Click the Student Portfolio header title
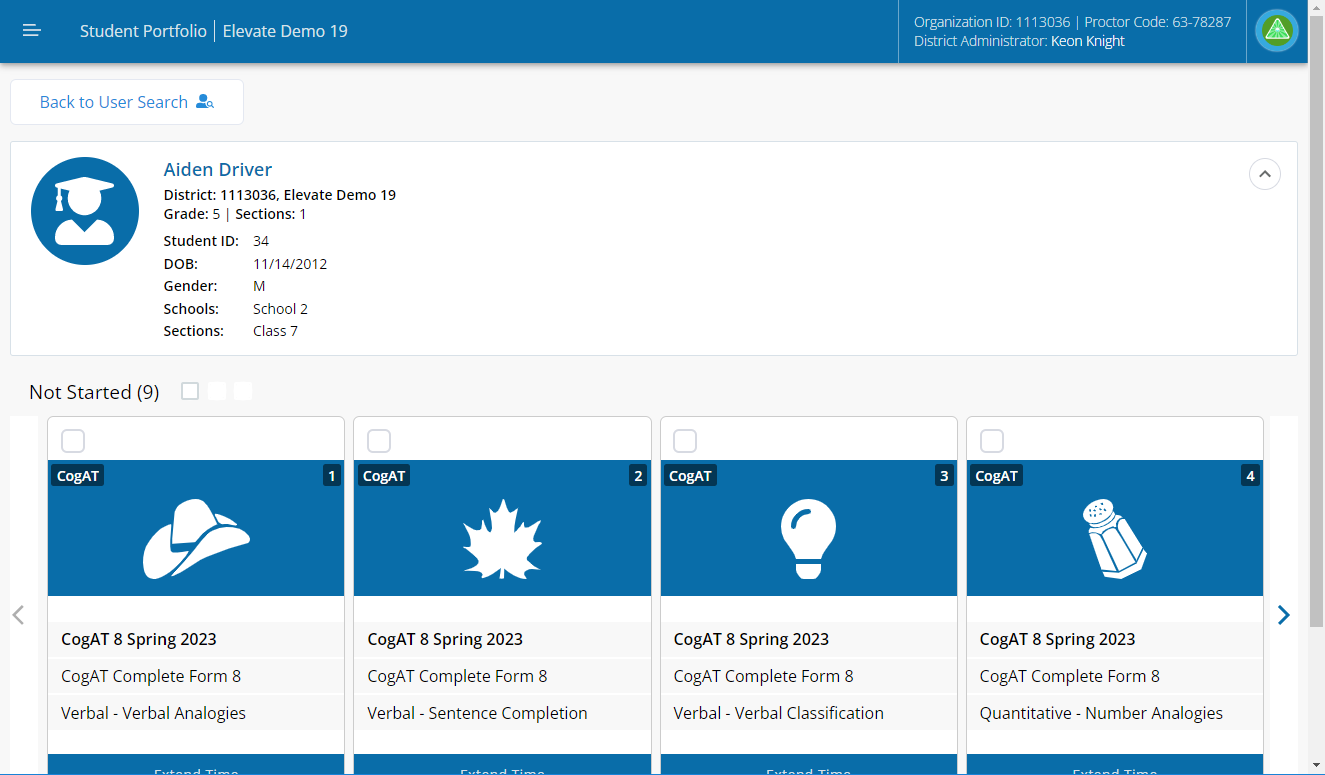1325x775 pixels. pos(143,31)
